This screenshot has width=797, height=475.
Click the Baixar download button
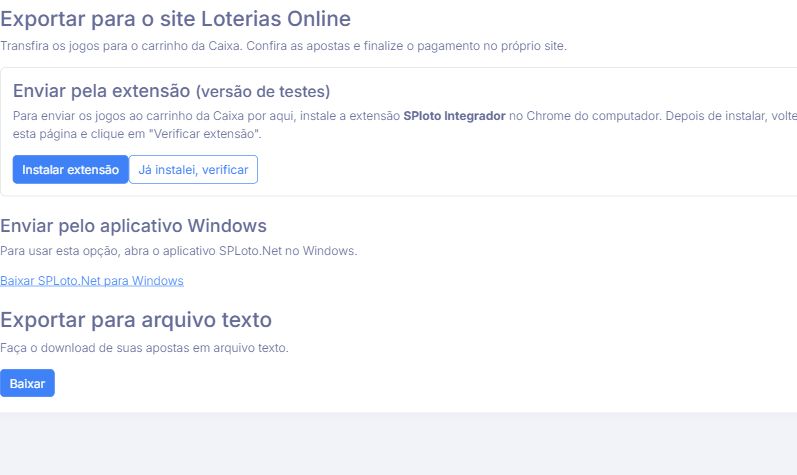[27, 383]
